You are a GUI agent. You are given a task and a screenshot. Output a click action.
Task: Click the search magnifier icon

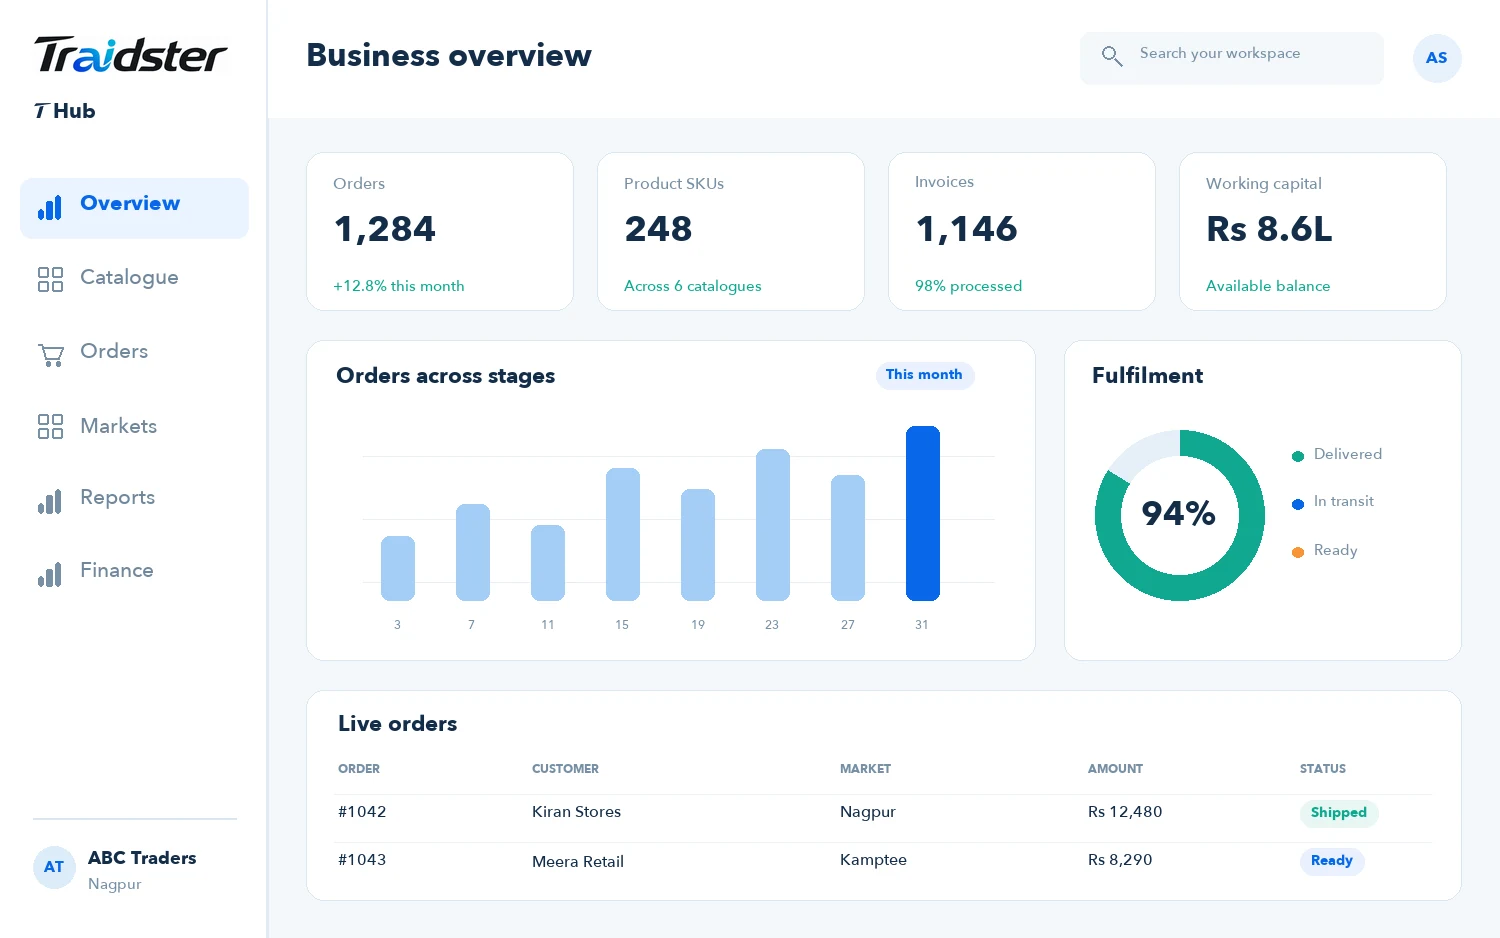(x=1112, y=56)
